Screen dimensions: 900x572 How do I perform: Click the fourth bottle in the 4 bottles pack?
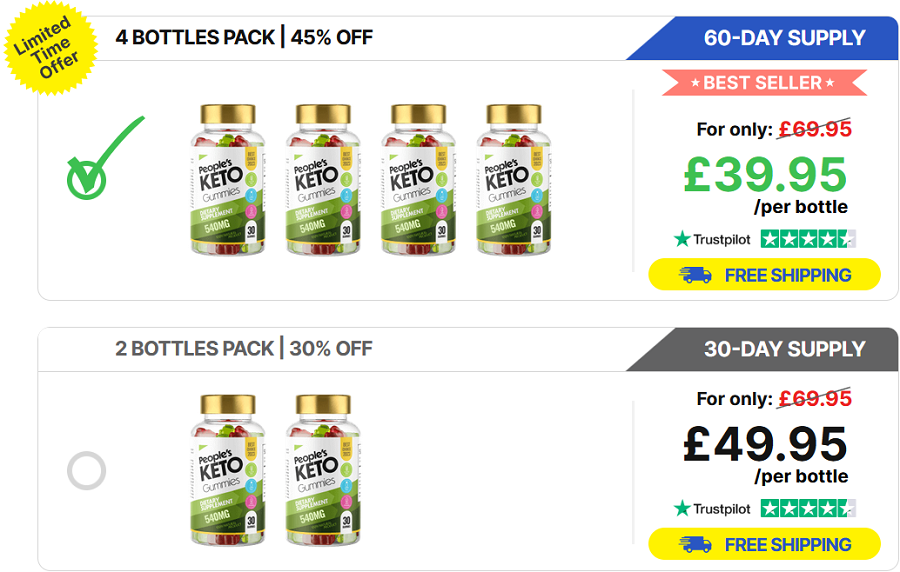514,179
